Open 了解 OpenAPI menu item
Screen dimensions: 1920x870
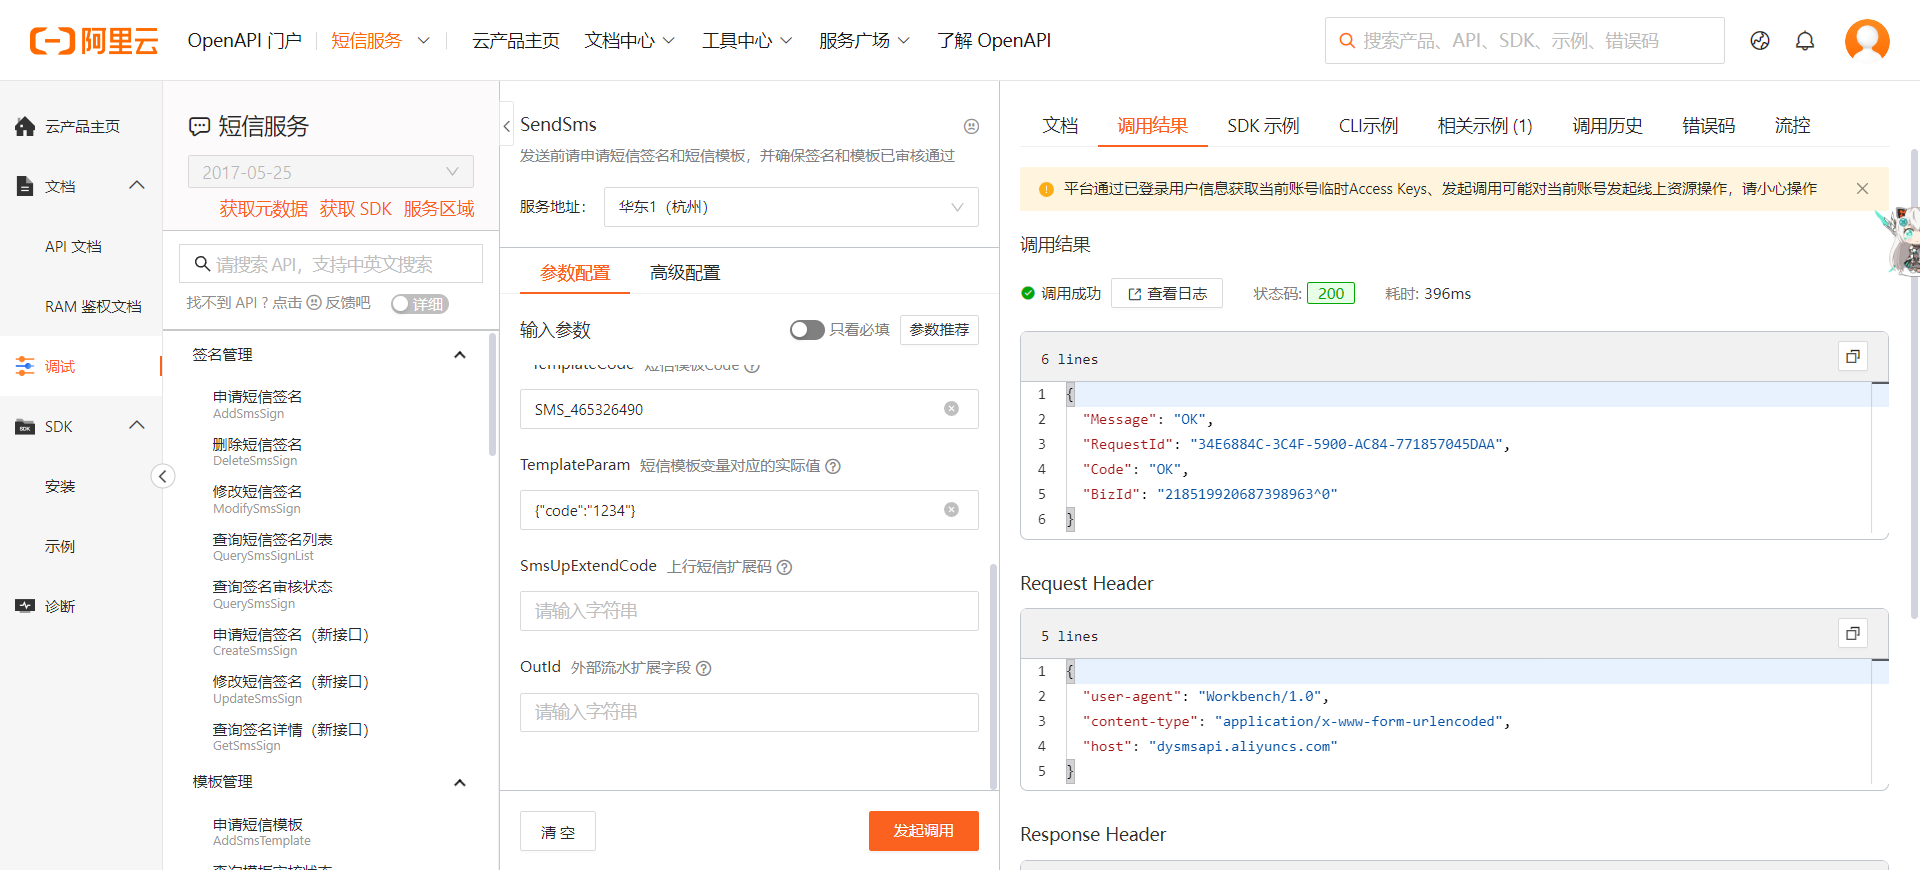click(994, 41)
